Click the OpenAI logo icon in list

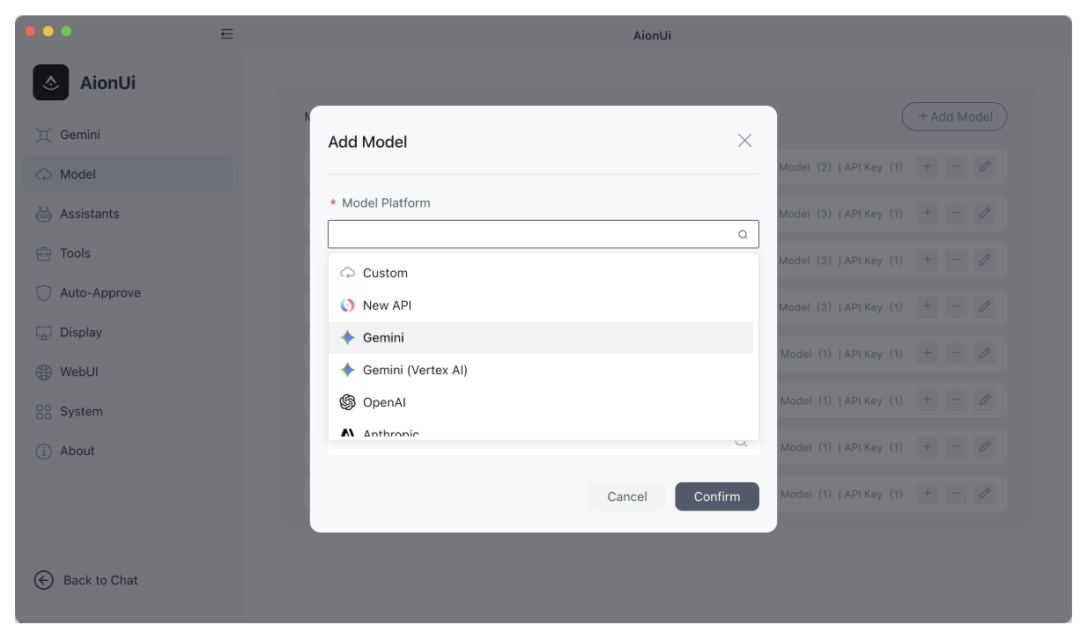click(x=348, y=402)
